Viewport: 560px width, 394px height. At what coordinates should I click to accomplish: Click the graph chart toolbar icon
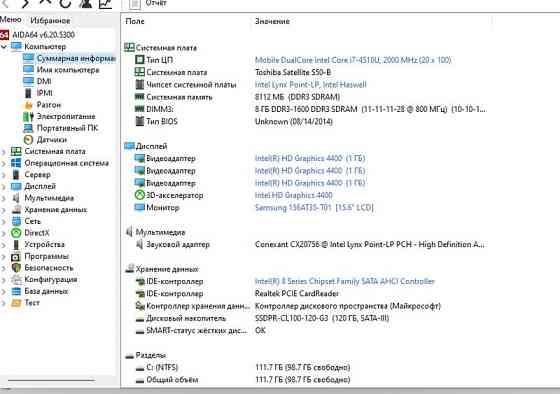tap(105, 4)
